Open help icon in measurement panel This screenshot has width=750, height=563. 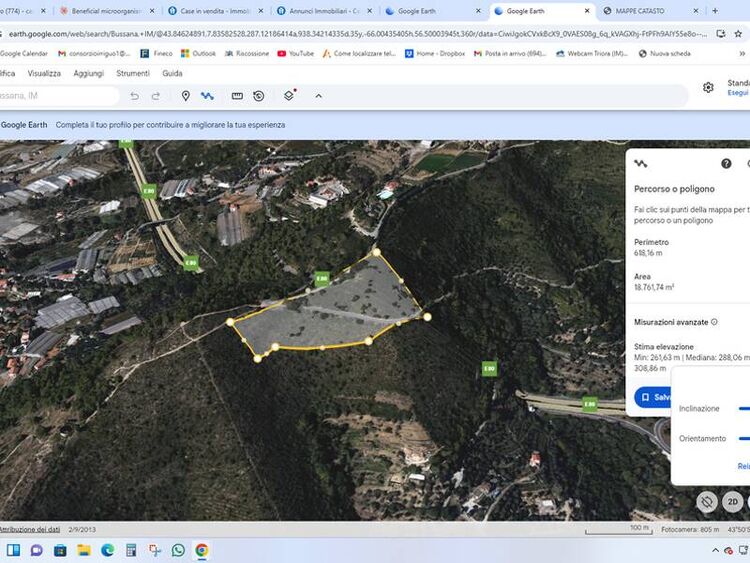pos(726,164)
